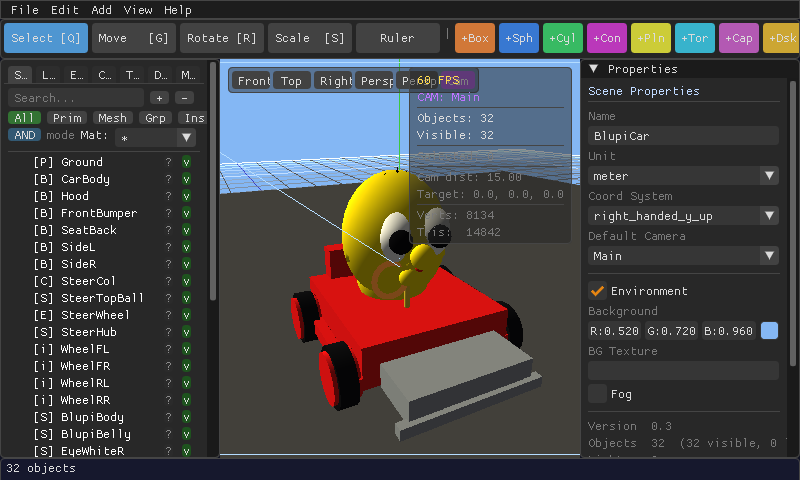Click the question mark for SteerWheel
Image resolution: width=800 pixels, height=480 pixels.
click(168, 315)
